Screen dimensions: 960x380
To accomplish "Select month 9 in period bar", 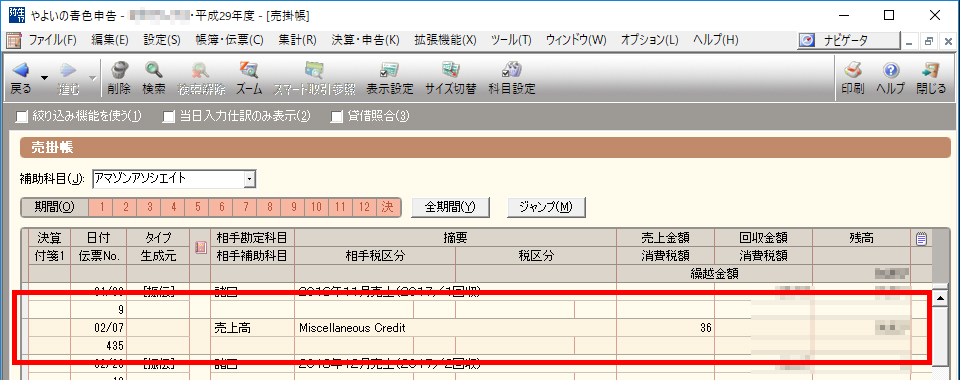I will coord(293,207).
